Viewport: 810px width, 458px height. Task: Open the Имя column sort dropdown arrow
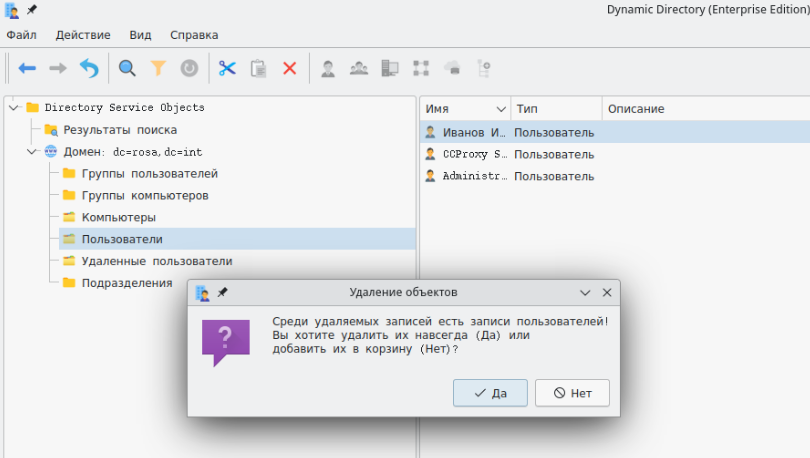(x=501, y=109)
